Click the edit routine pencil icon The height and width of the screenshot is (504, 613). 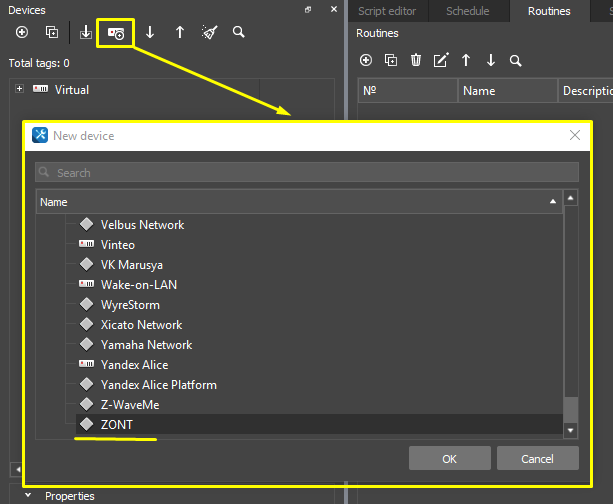pos(440,60)
